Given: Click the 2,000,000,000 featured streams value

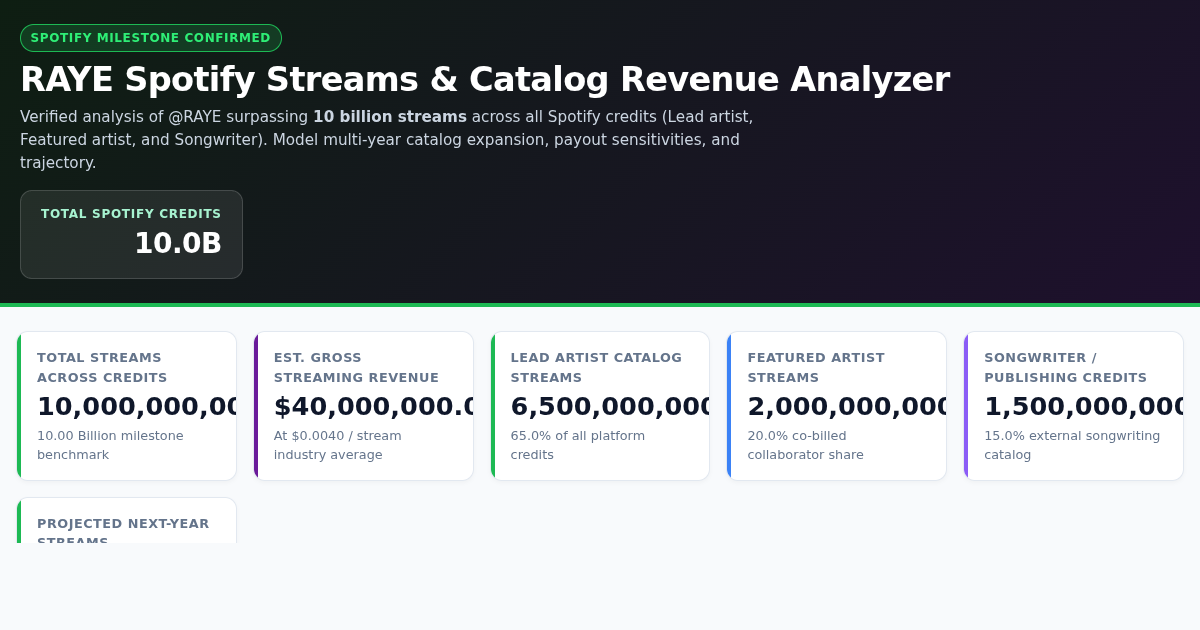Looking at the screenshot, I should point(848,406).
